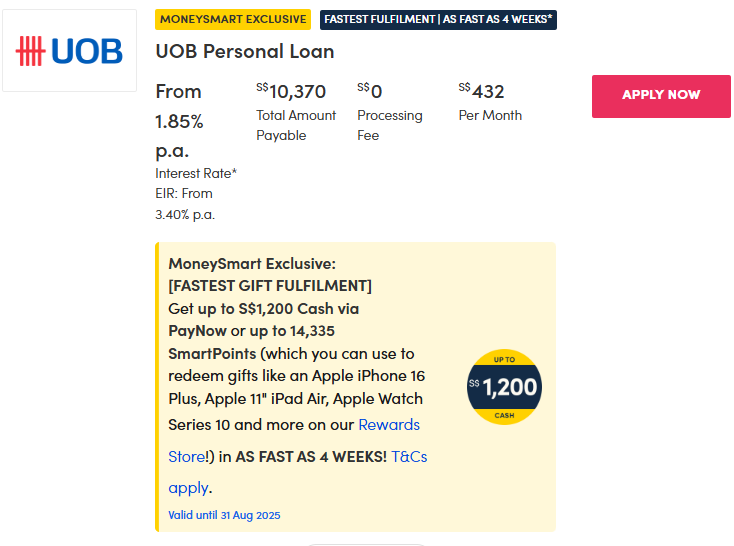Open the Rewards Store link
Screen dimensions: 734x546
389,425
